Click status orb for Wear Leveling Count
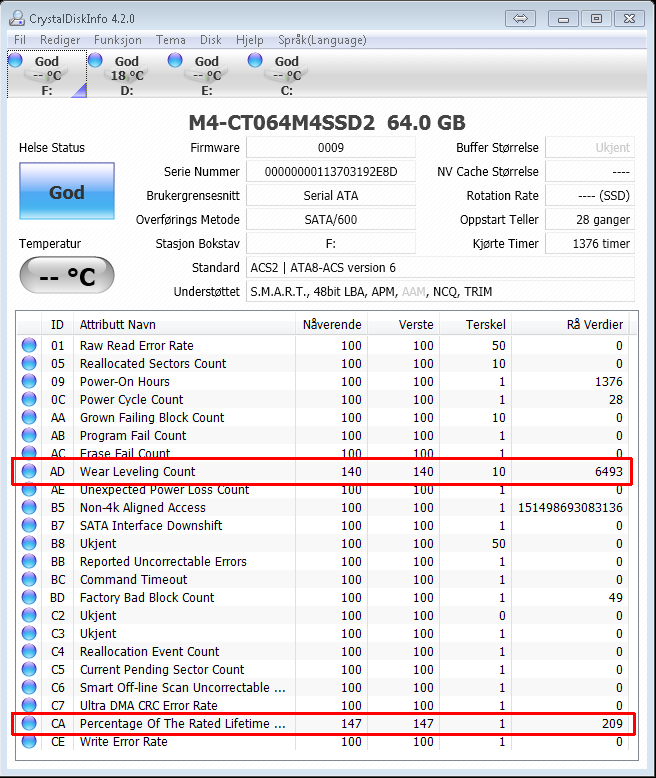This screenshot has width=656, height=778. coord(29,471)
